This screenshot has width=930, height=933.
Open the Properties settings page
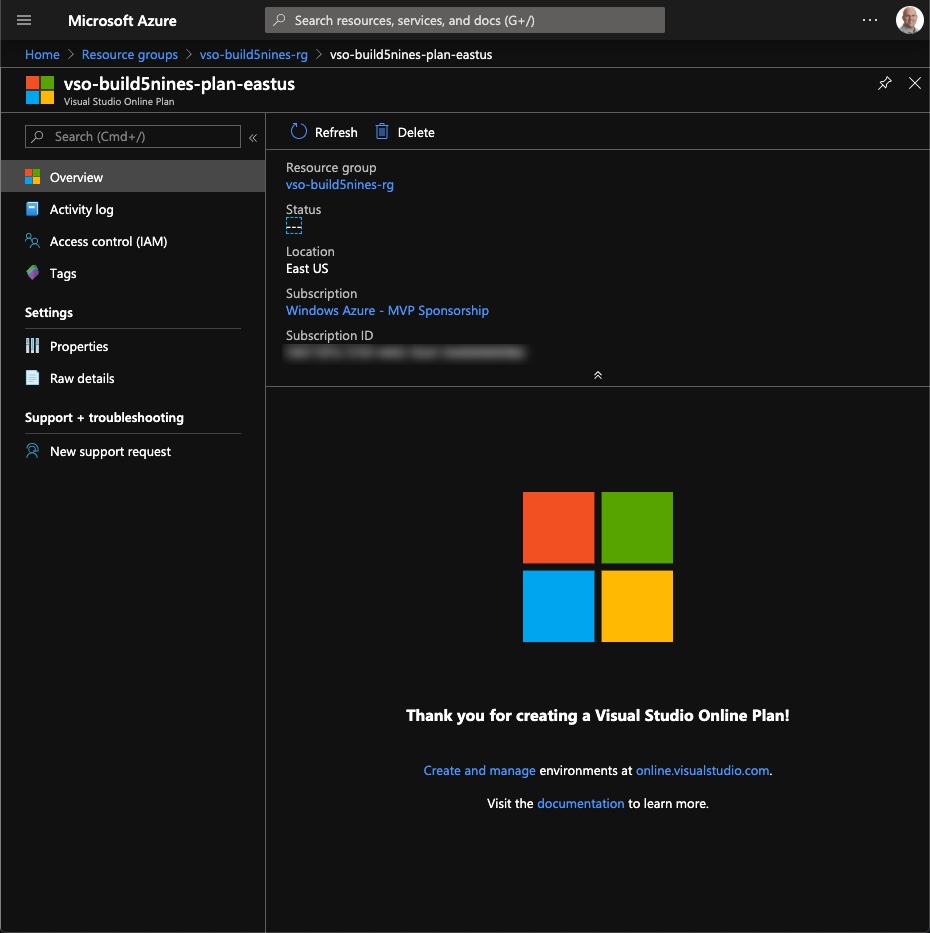[x=80, y=346]
